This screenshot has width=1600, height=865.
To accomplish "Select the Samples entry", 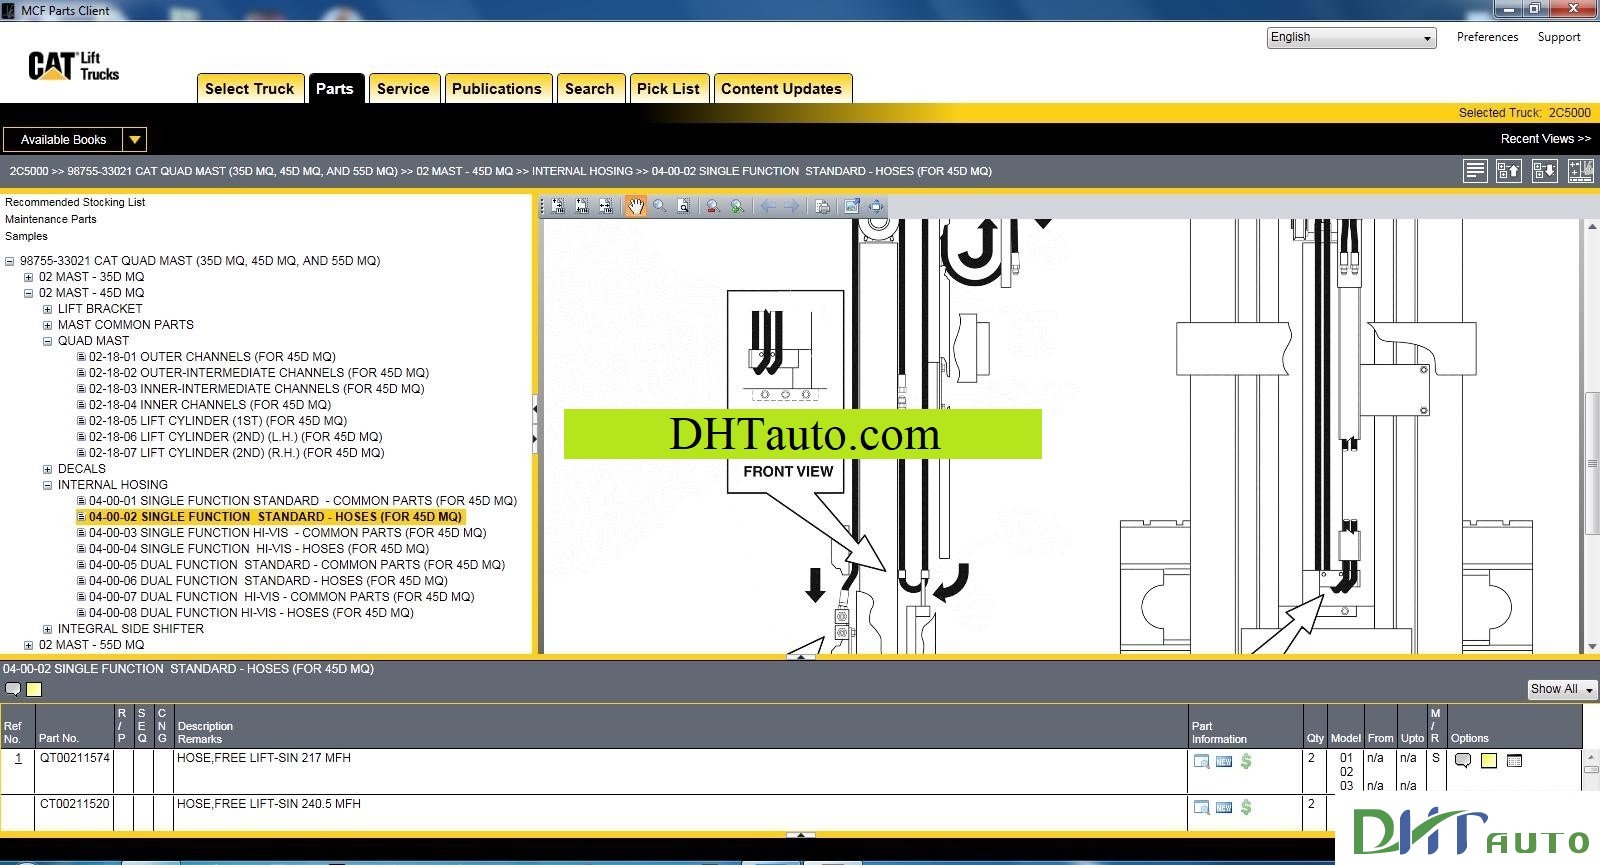I will [26, 236].
